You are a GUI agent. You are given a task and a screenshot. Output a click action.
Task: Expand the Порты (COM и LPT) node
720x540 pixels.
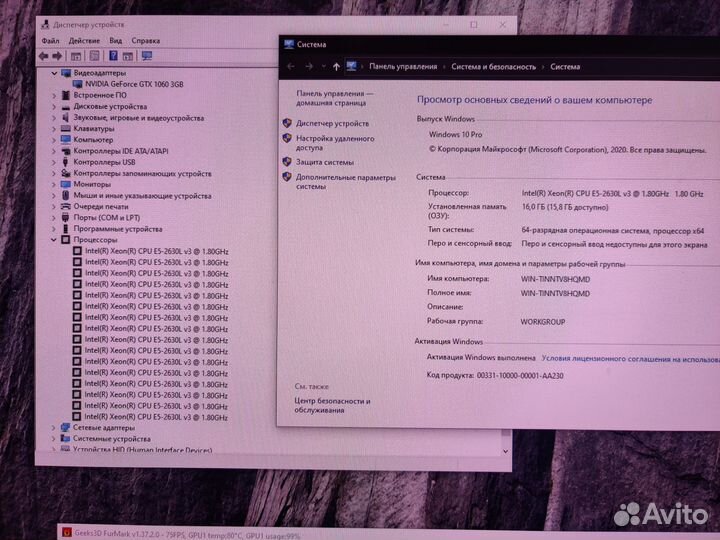[54, 218]
